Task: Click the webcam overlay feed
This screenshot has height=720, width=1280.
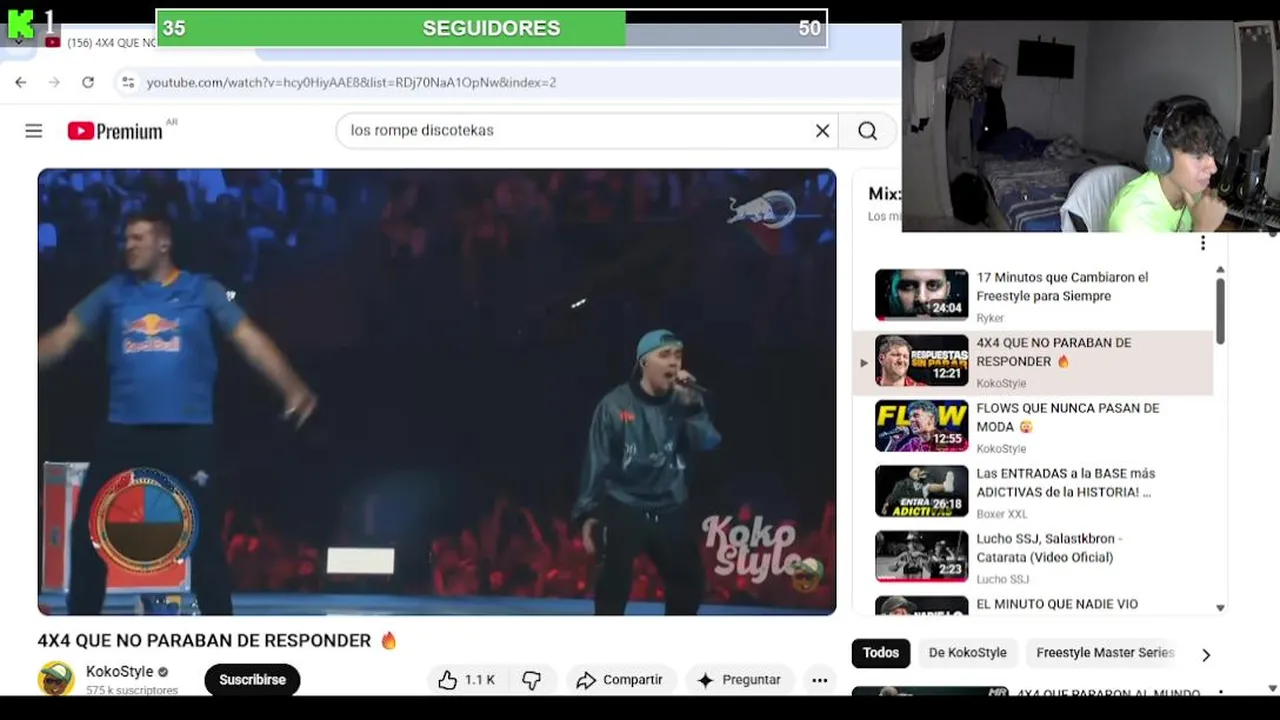Action: pyautogui.click(x=1090, y=126)
